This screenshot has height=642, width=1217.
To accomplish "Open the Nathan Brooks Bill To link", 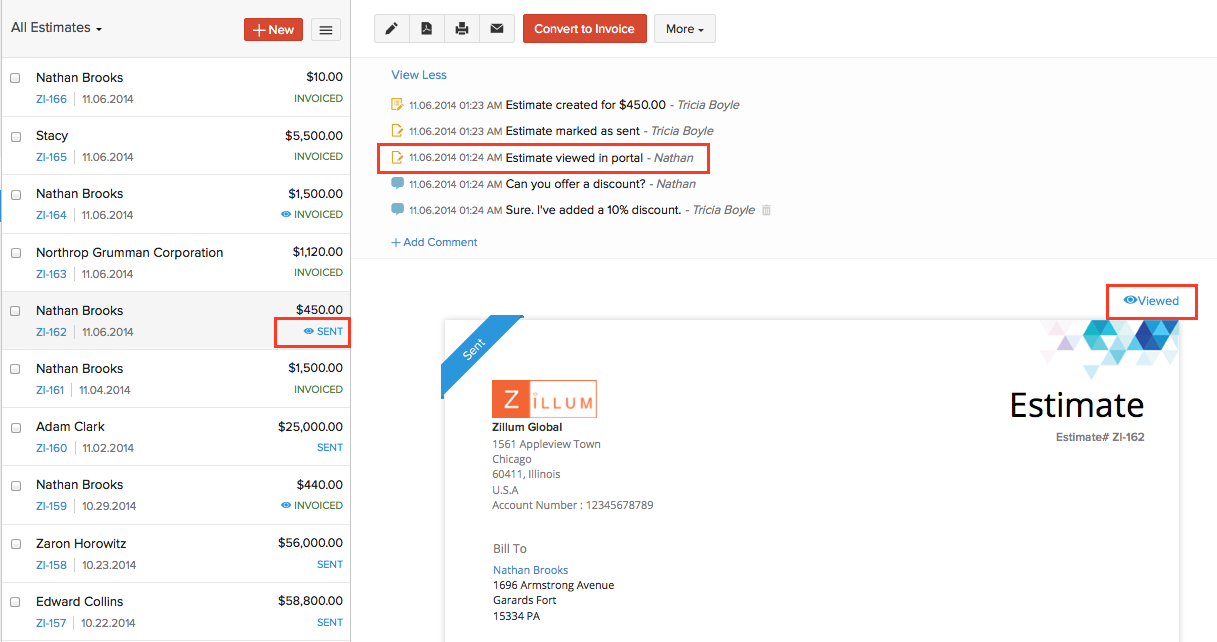I will (x=530, y=570).
